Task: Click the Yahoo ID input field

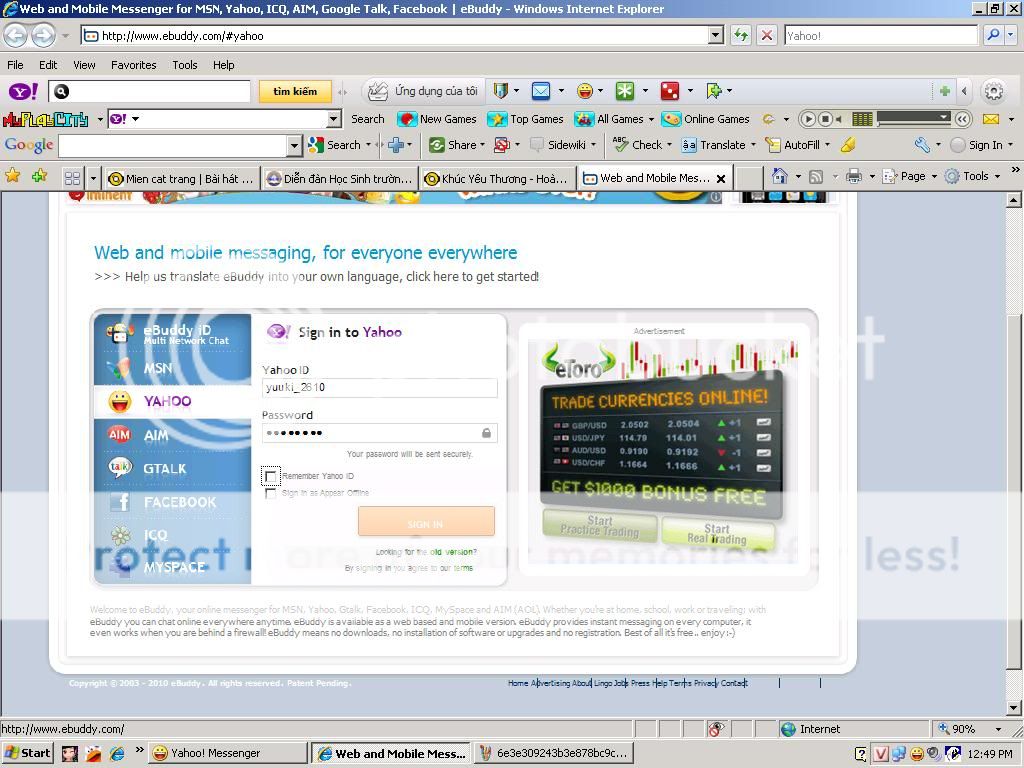Action: [x=379, y=388]
